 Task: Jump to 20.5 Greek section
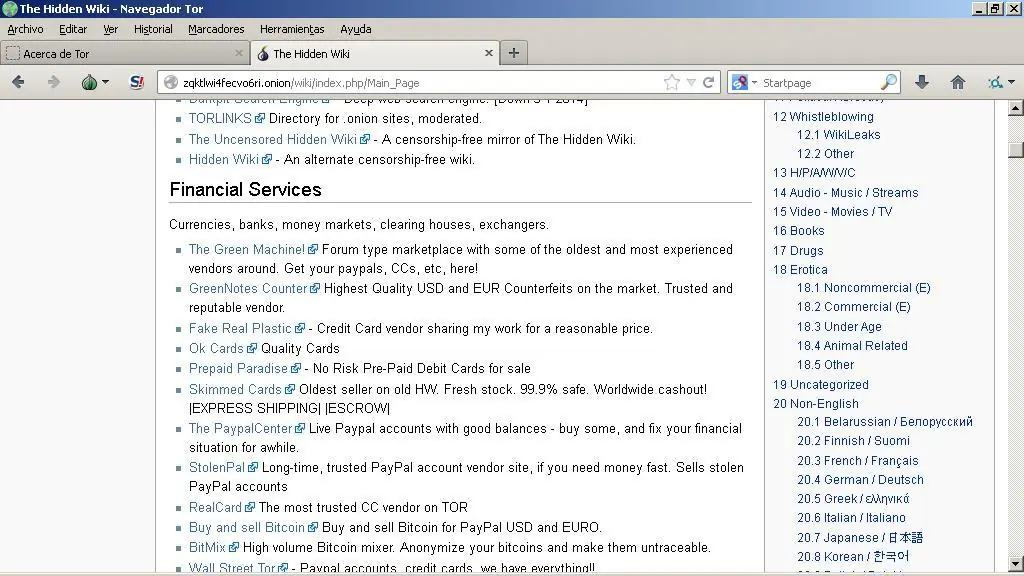coord(853,498)
